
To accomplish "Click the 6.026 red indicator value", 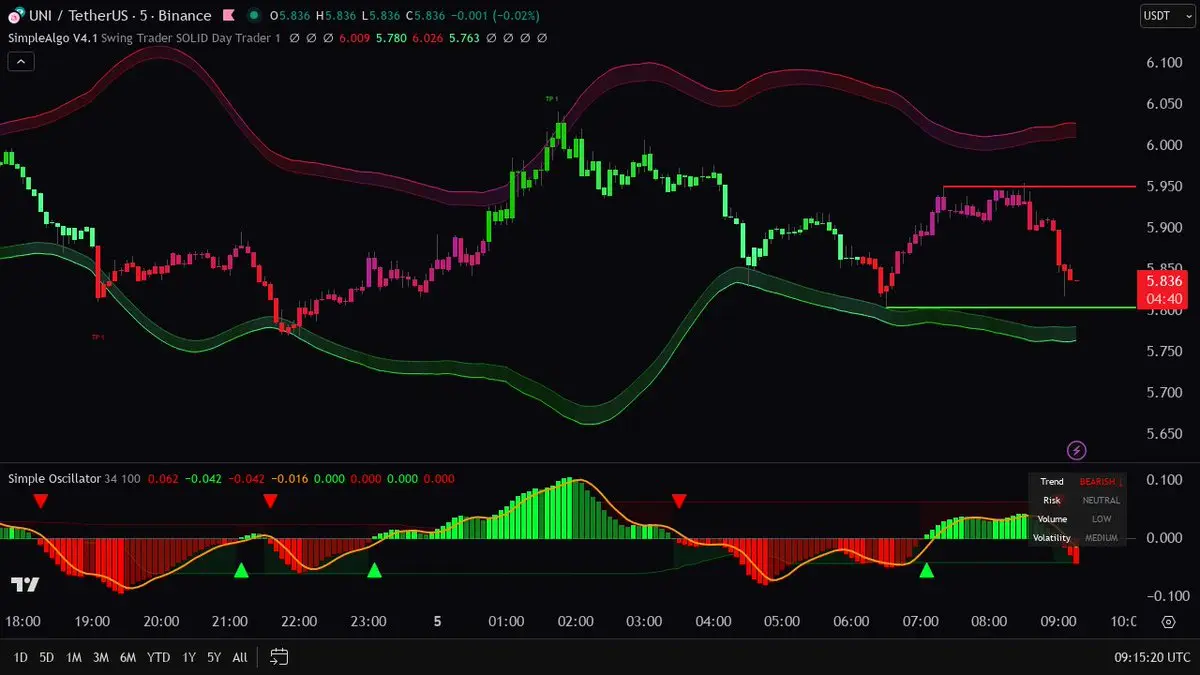I will pos(427,38).
